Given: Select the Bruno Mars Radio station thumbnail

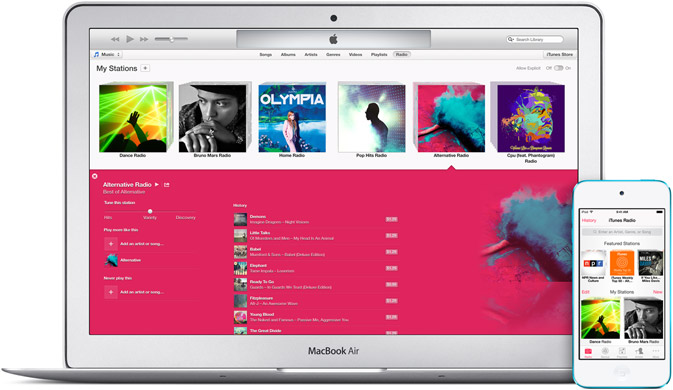Looking at the screenshot, I should point(212,118).
